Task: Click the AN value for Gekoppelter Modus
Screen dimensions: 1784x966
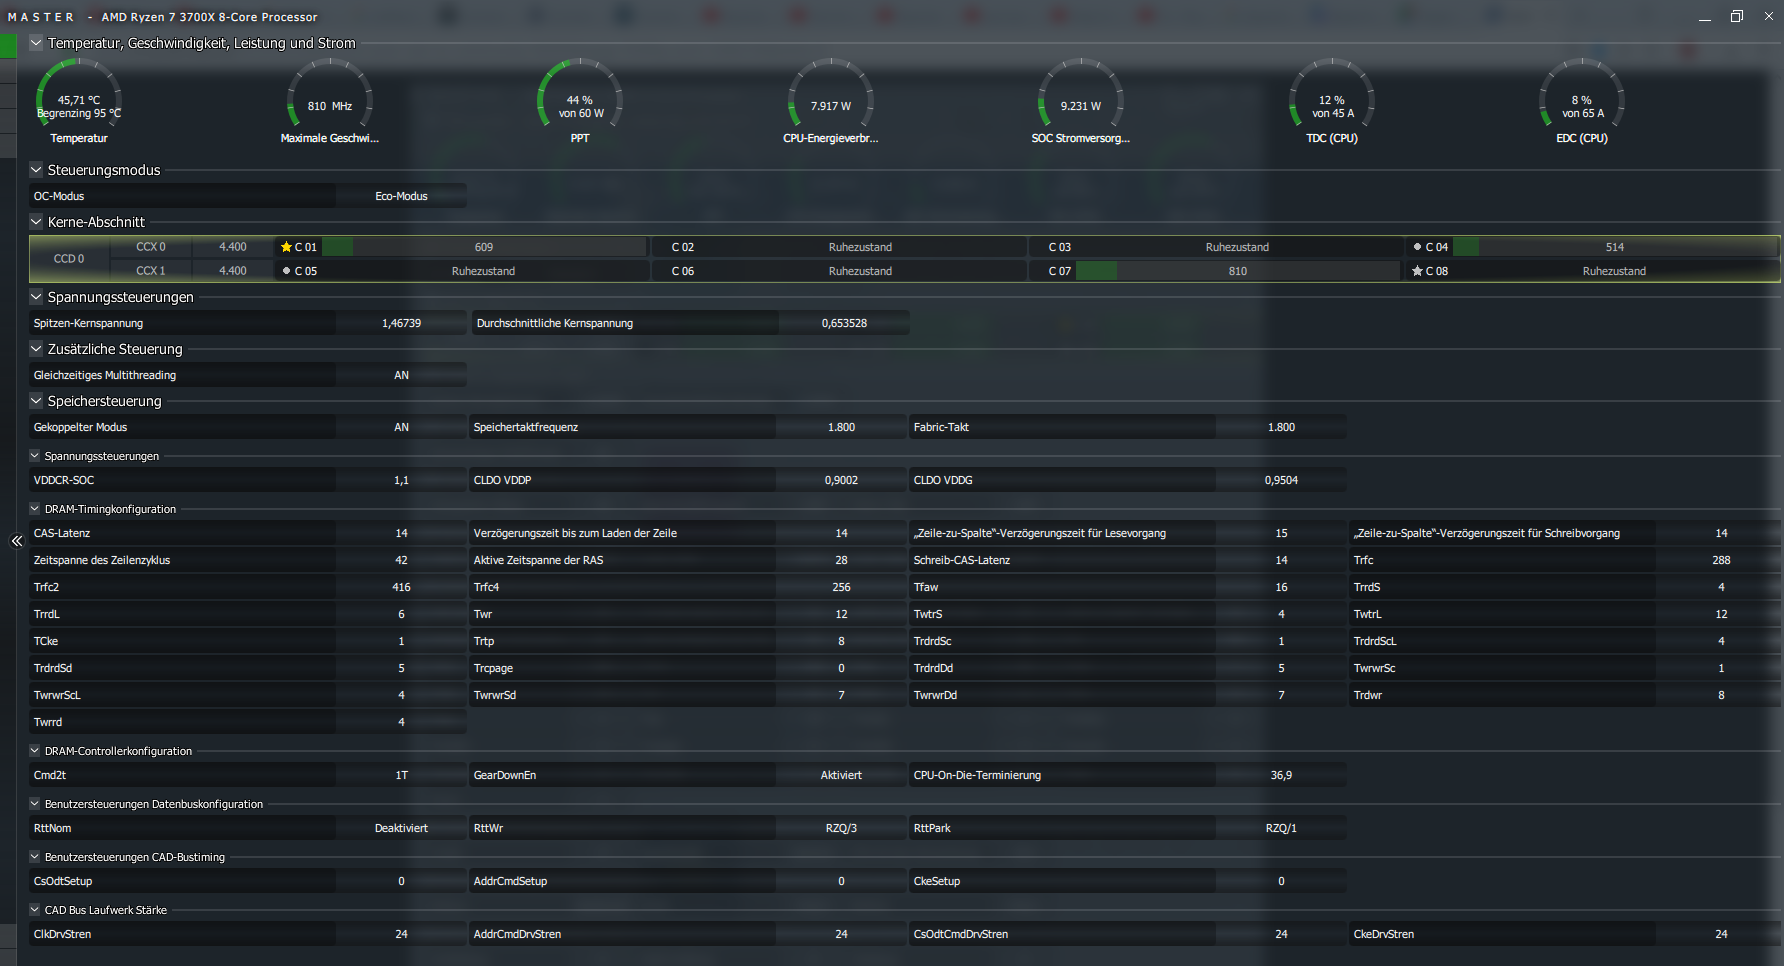Action: pyautogui.click(x=401, y=427)
